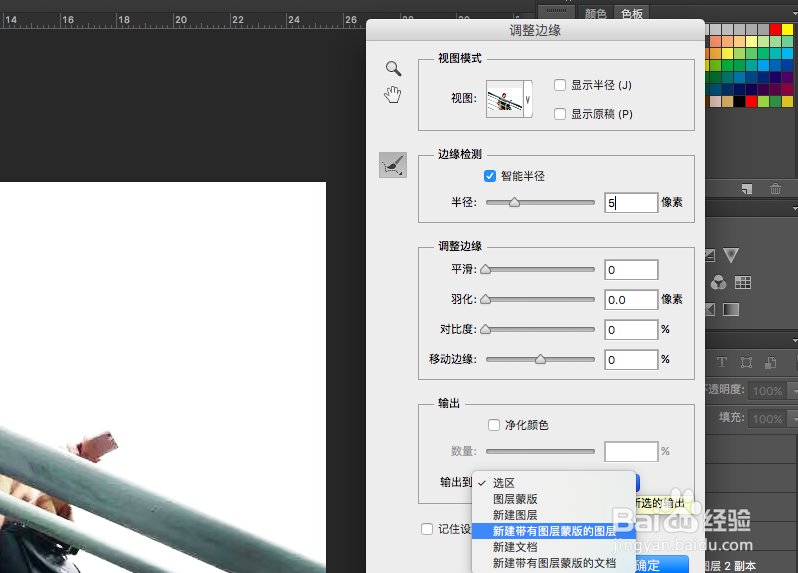The image size is (798, 573).
Task: Select the Hand tool in Refine Edge dialog
Action: (x=392, y=95)
